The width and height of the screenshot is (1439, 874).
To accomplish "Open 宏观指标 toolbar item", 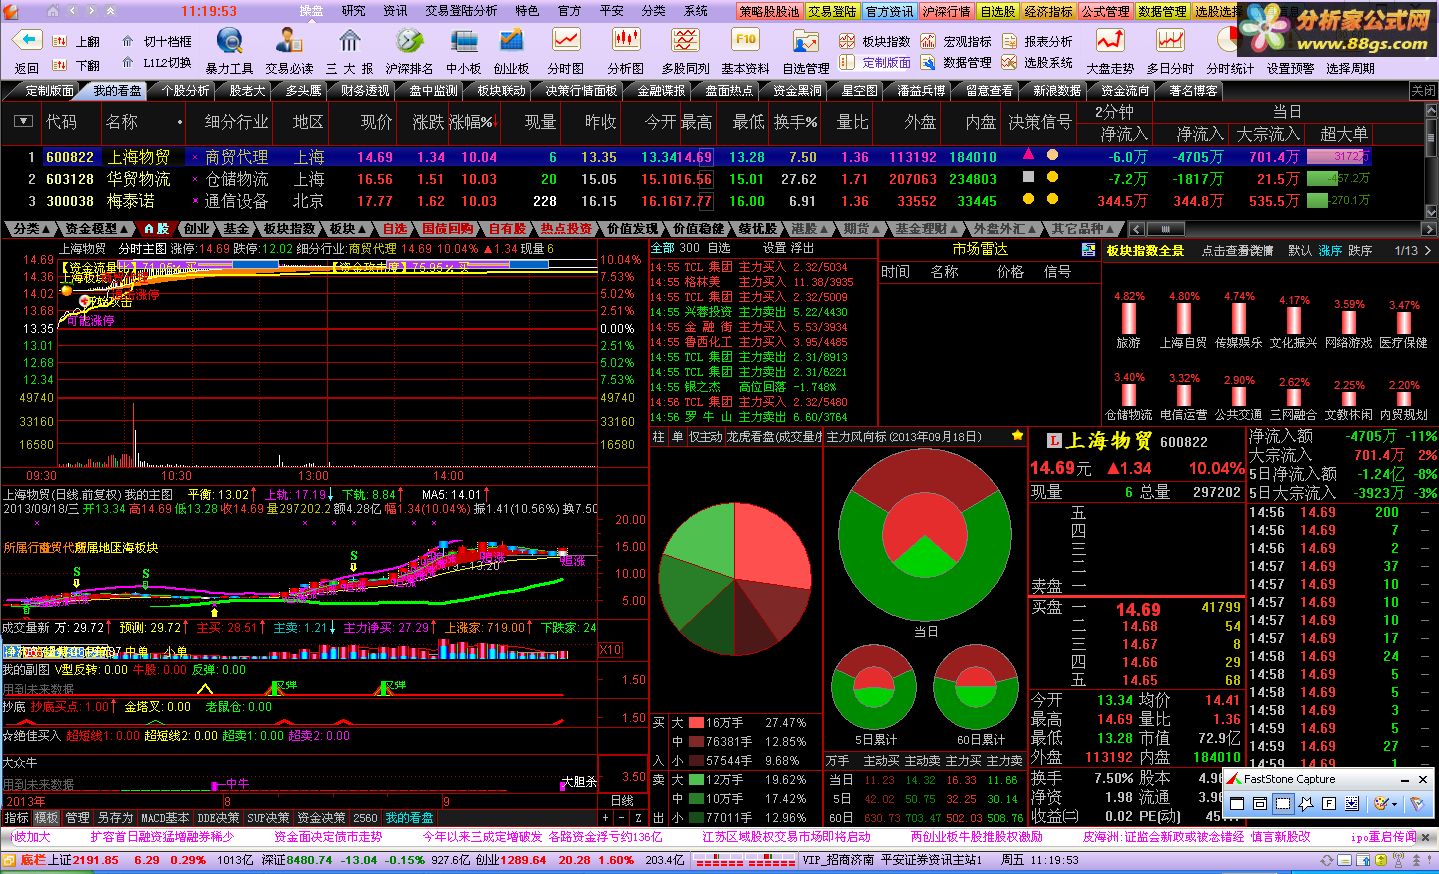I will pyautogui.click(x=956, y=41).
